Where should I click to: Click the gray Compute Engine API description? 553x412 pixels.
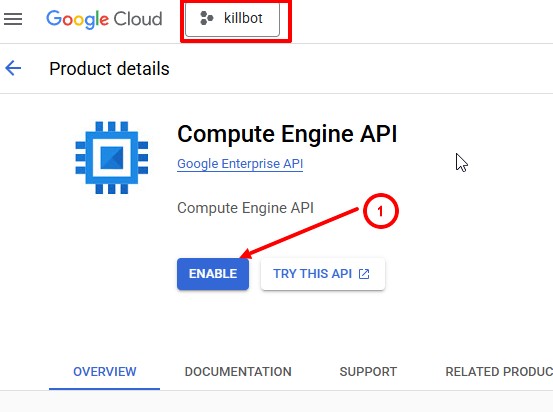[245, 208]
